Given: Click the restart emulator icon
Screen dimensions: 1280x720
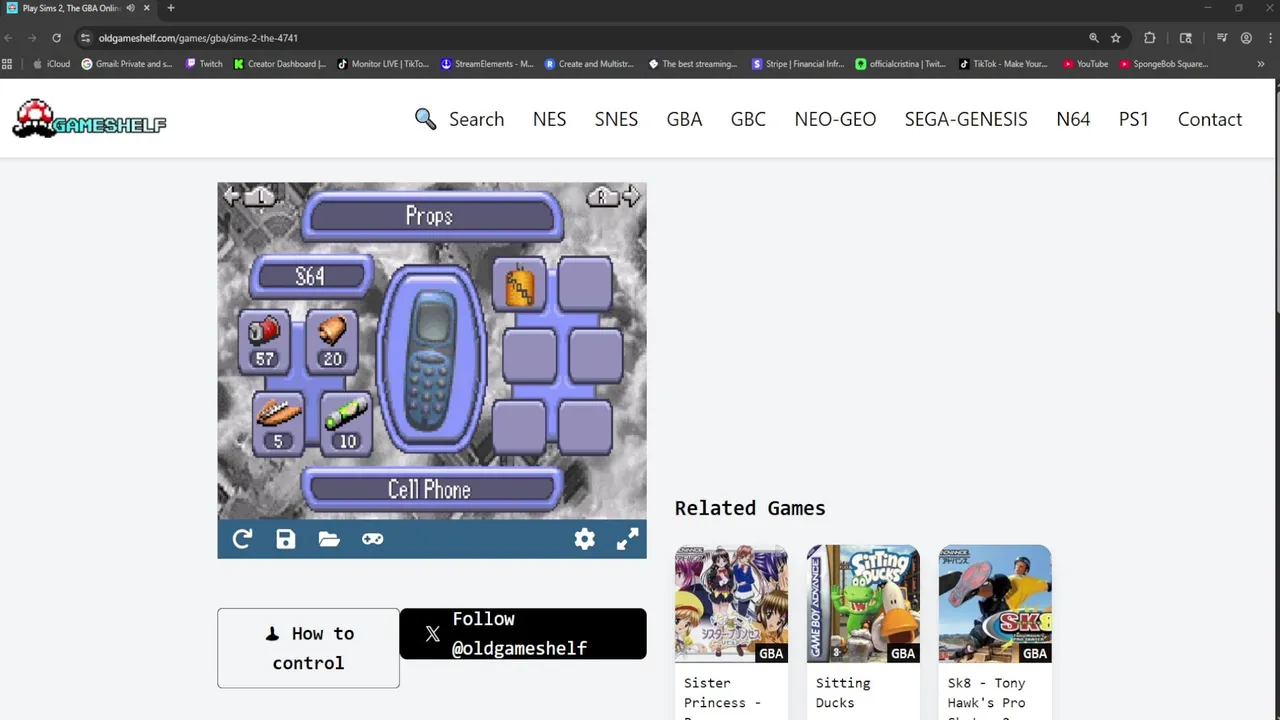Looking at the screenshot, I should (242, 539).
